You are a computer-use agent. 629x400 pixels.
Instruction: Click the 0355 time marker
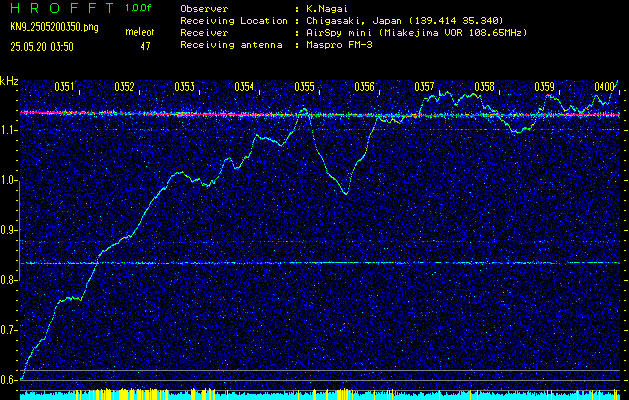[x=304, y=87]
